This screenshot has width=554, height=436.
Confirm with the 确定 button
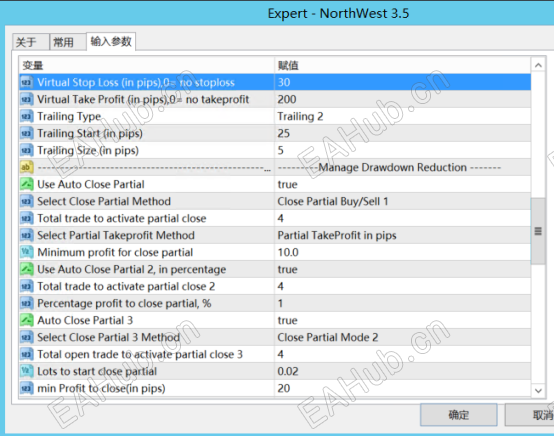coord(459,415)
